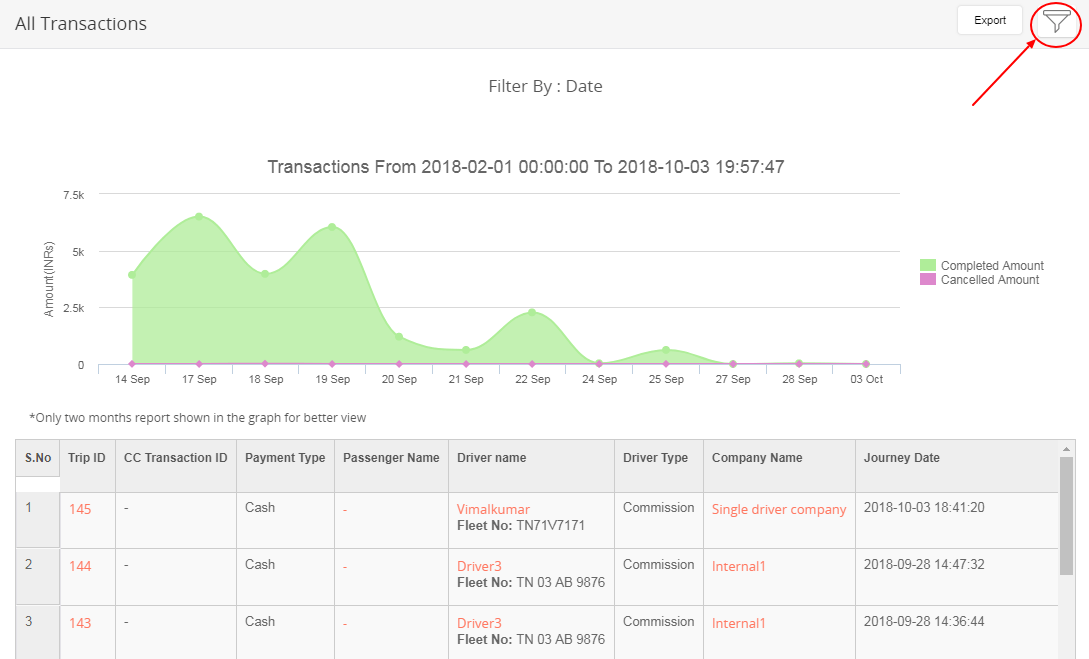Screen dimensions: 1089x659
Task: Open Trip ID 143 link
Action: [x=80, y=623]
